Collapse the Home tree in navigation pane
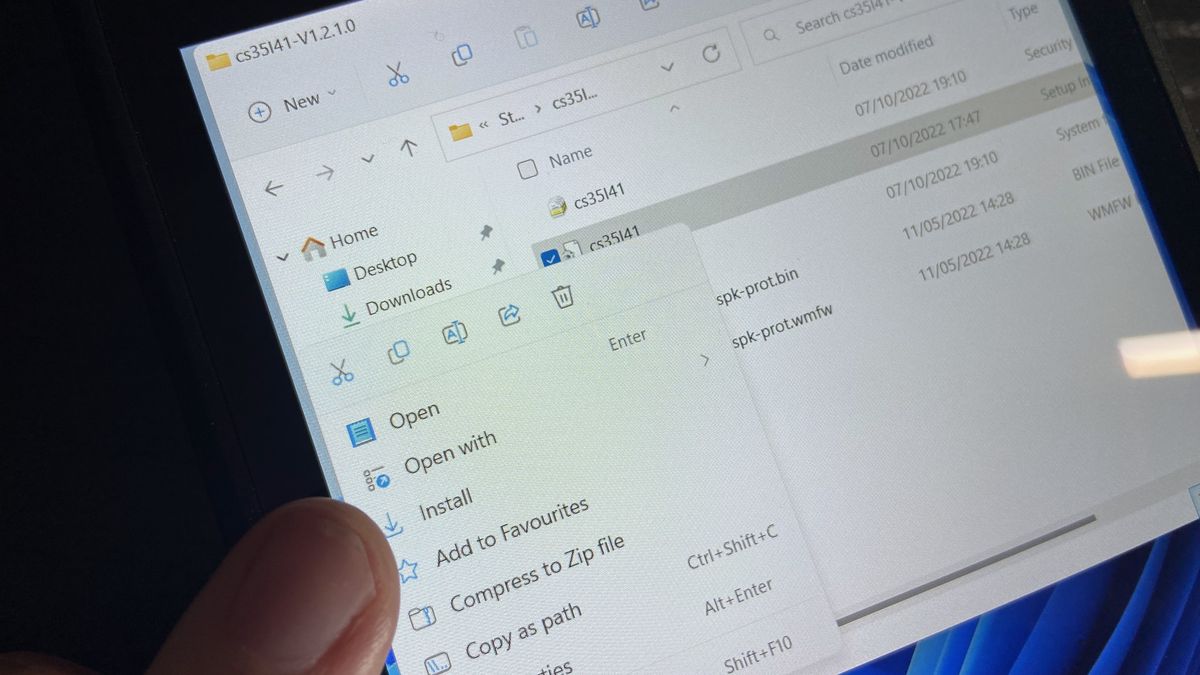1200x675 pixels. 283,257
